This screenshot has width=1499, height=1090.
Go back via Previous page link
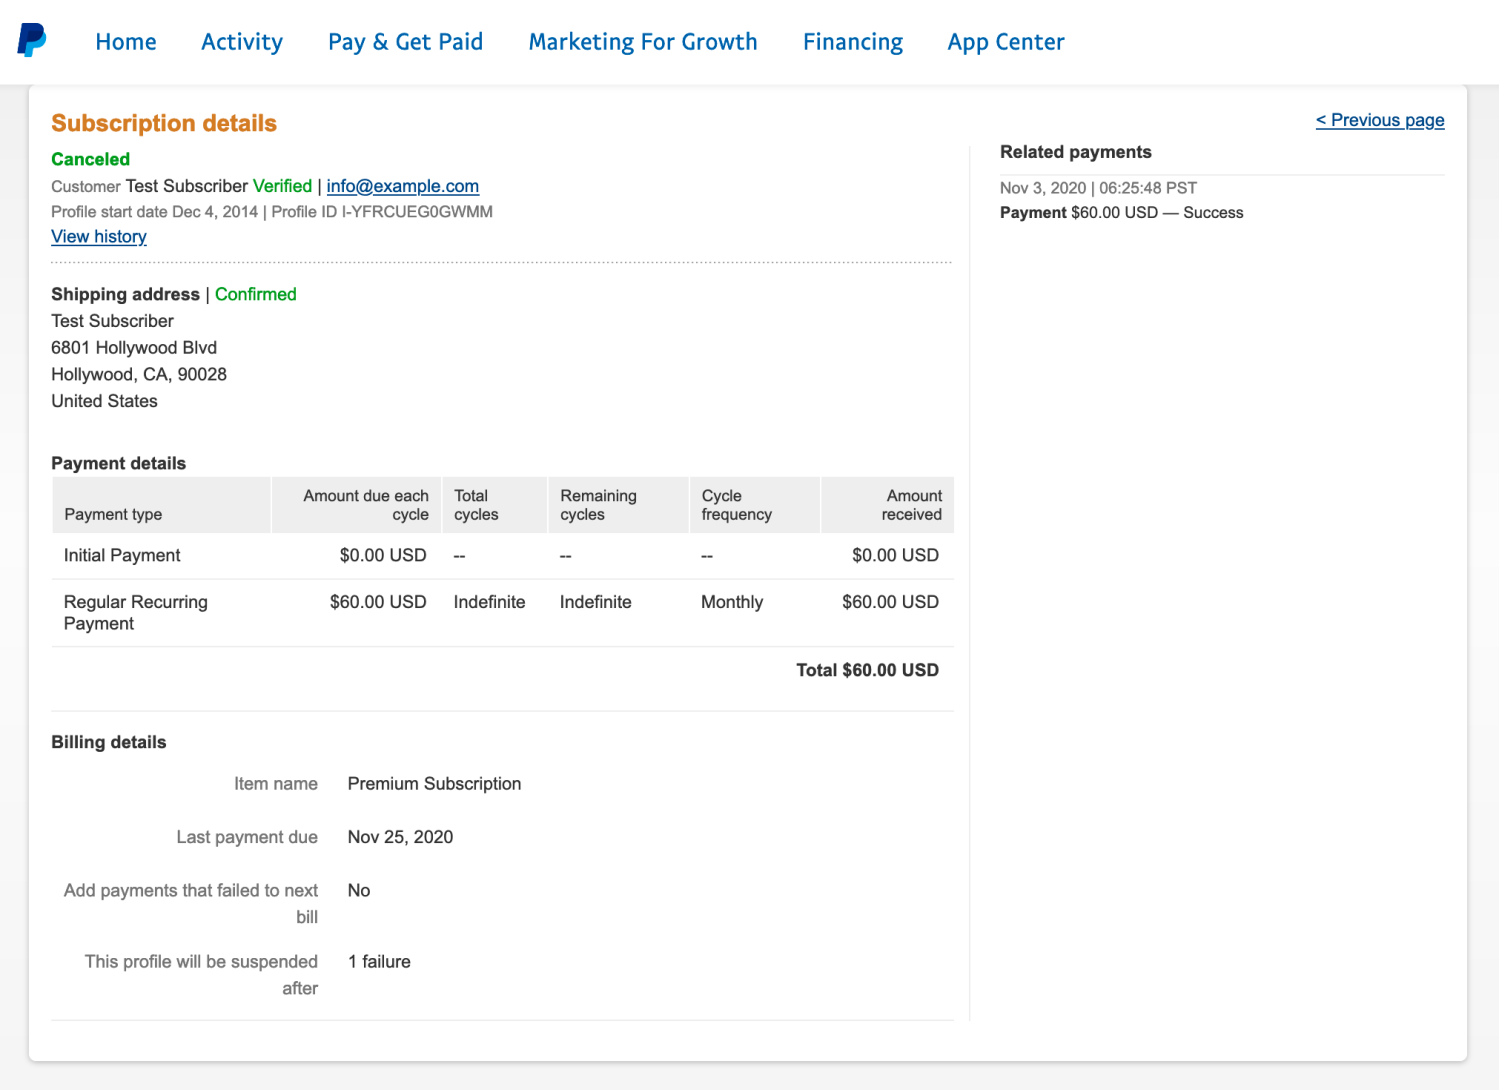pos(1379,120)
